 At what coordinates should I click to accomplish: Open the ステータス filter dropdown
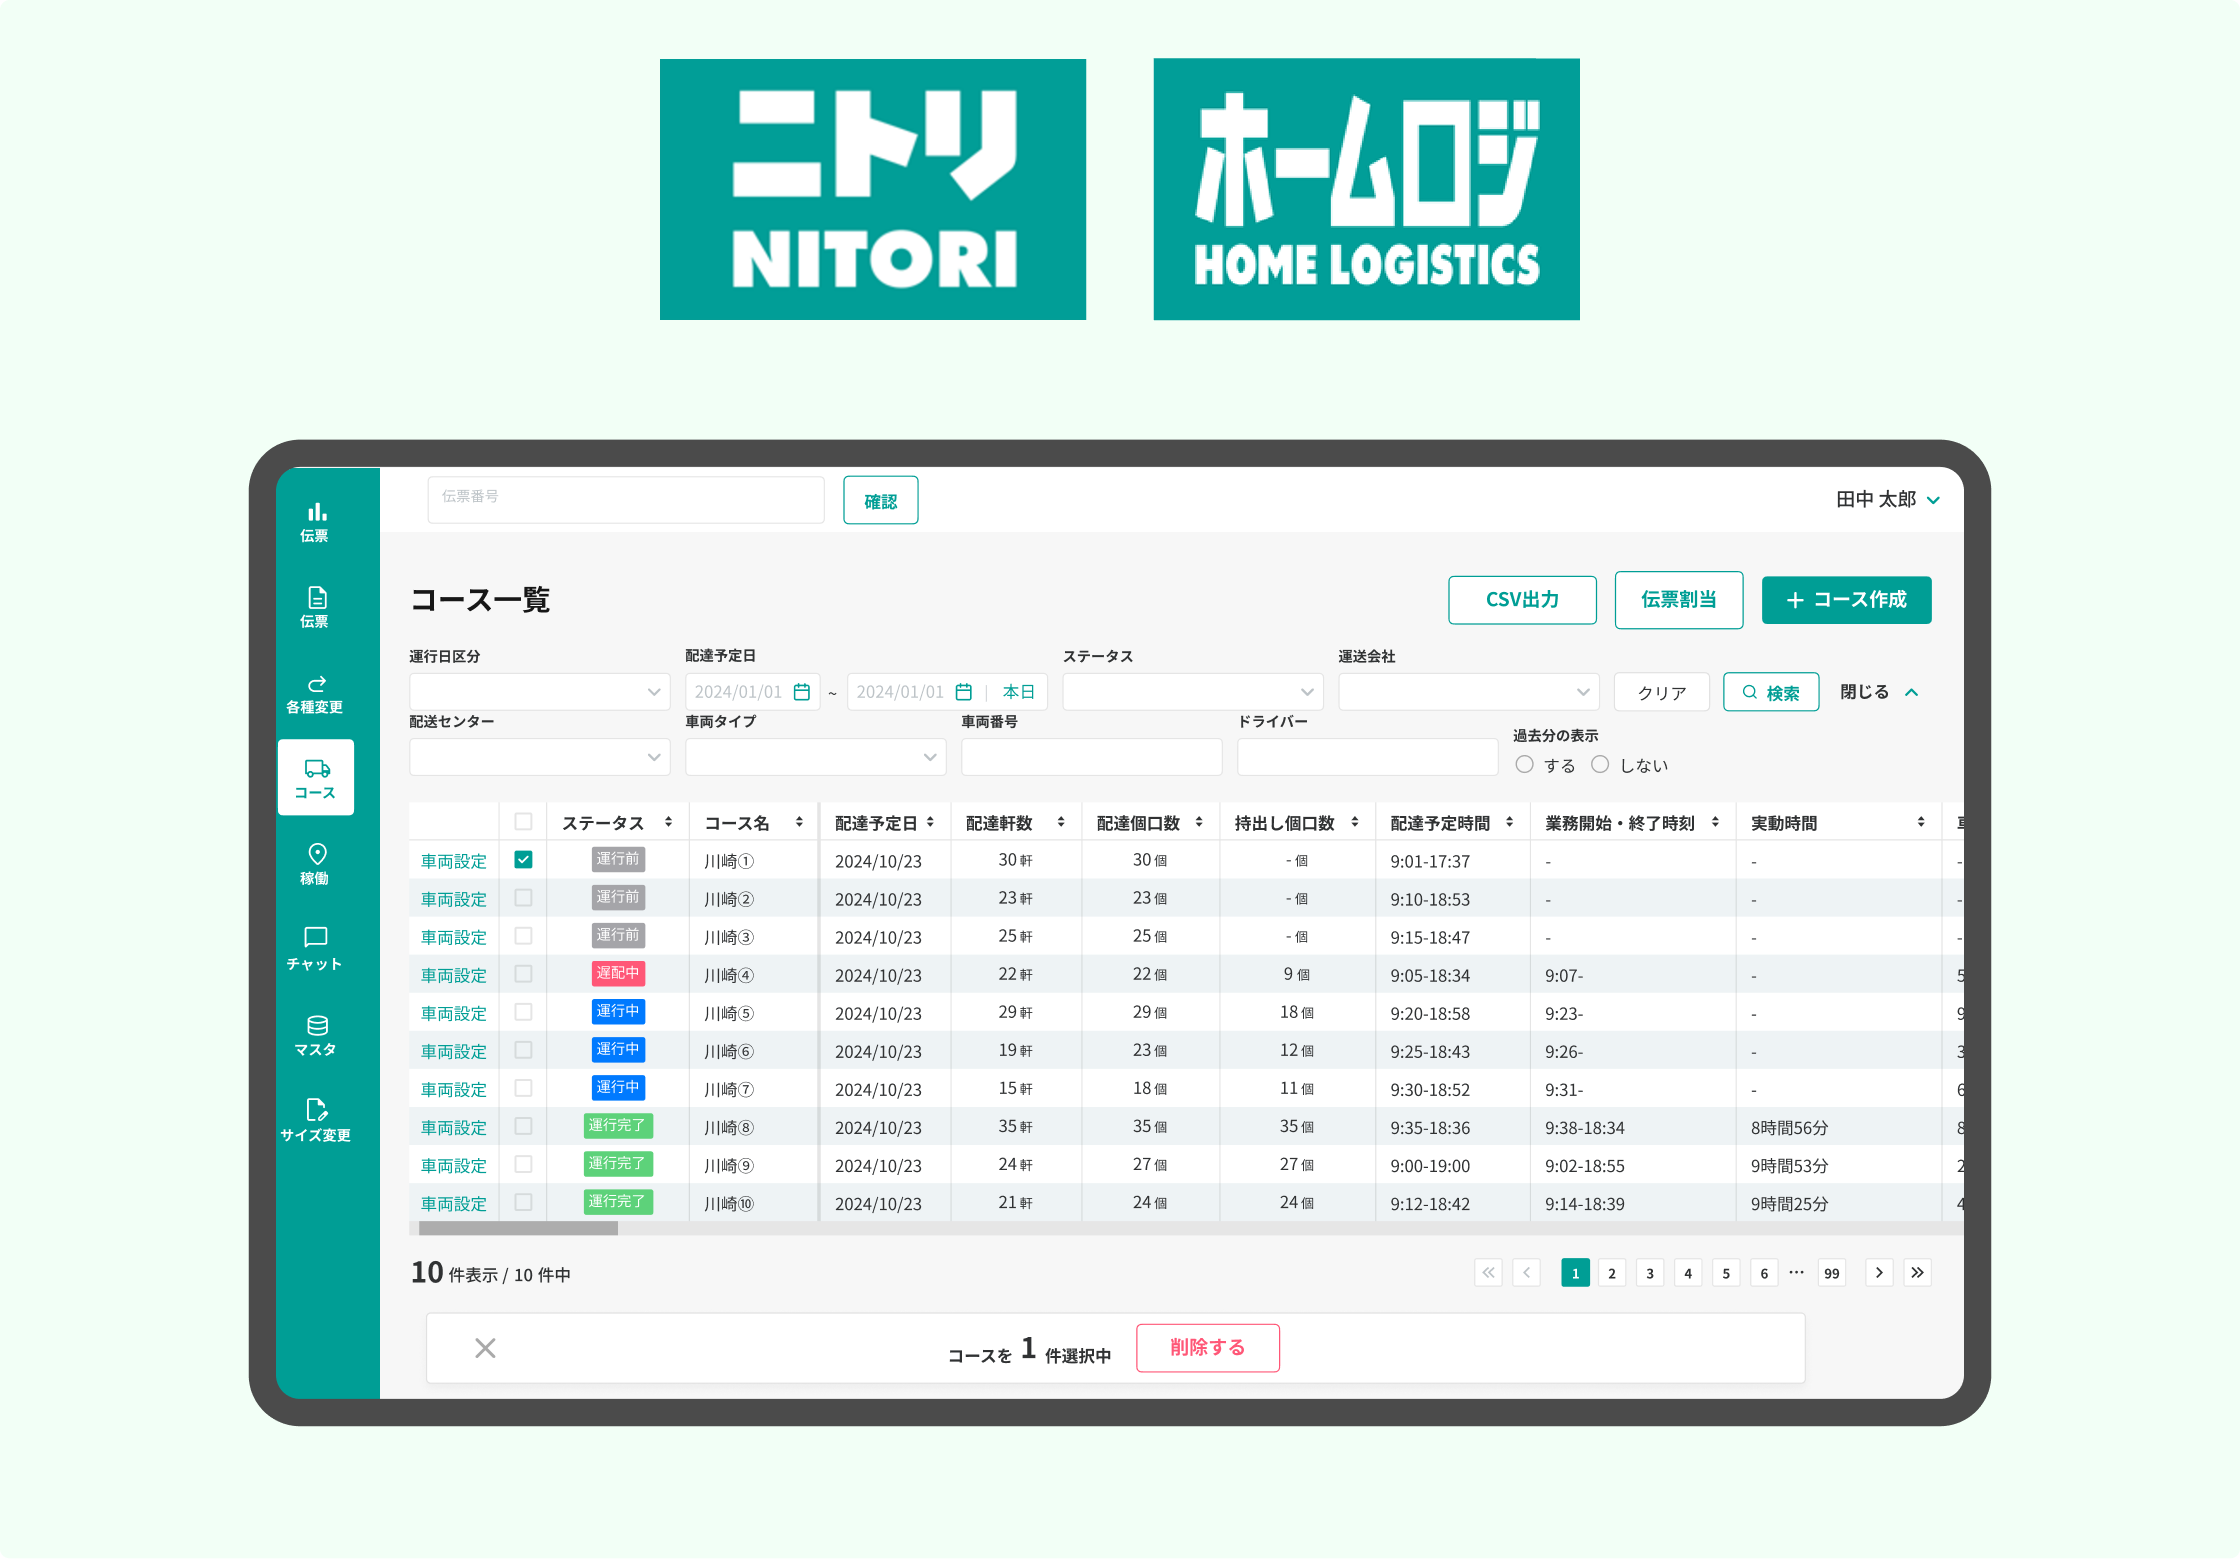1192,692
